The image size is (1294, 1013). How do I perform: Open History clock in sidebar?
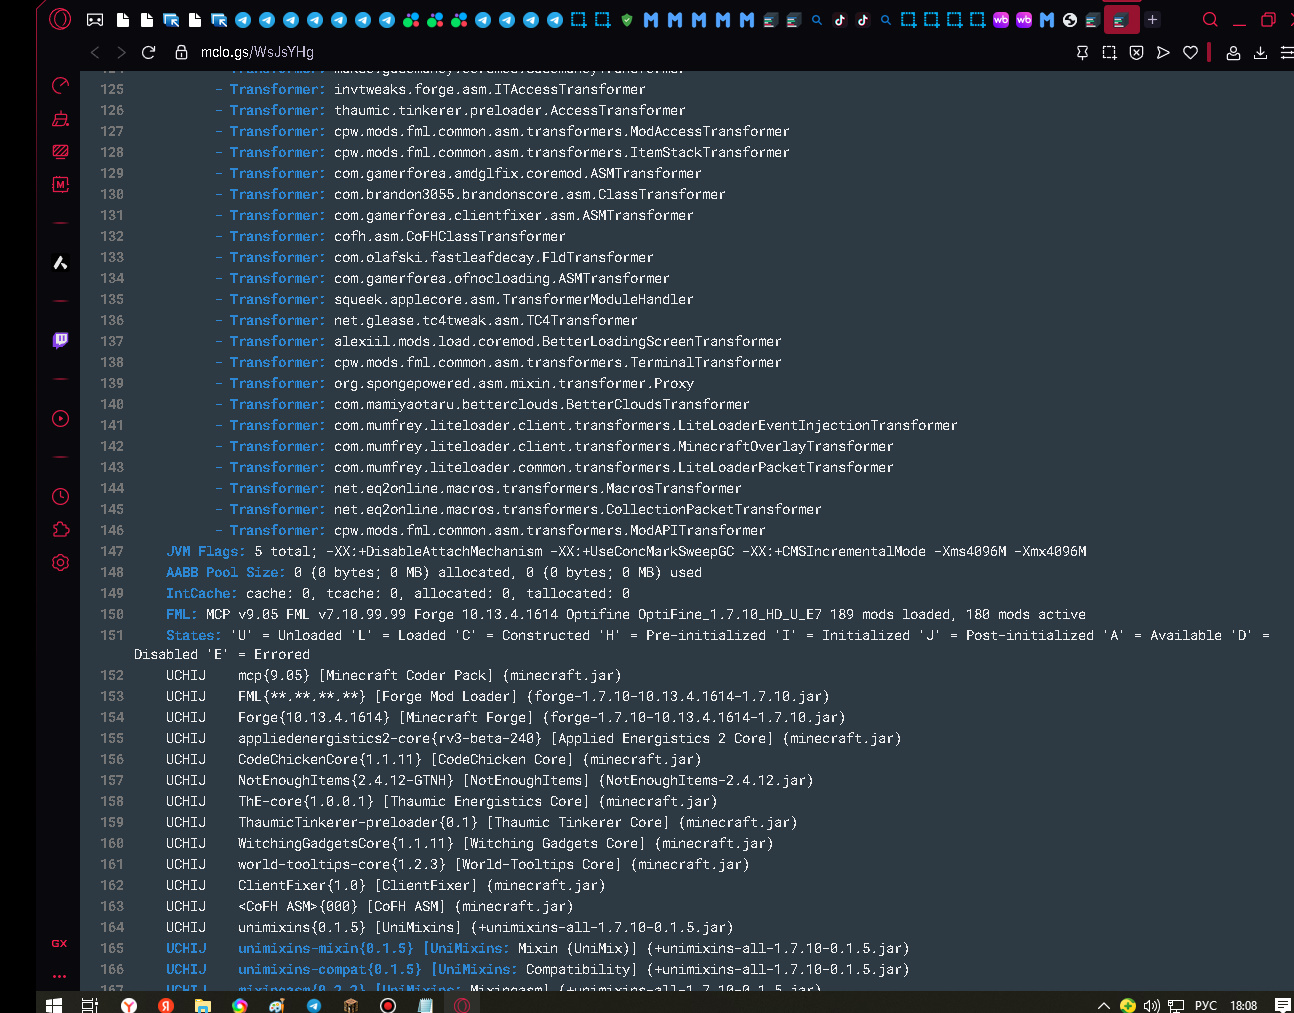coord(60,496)
